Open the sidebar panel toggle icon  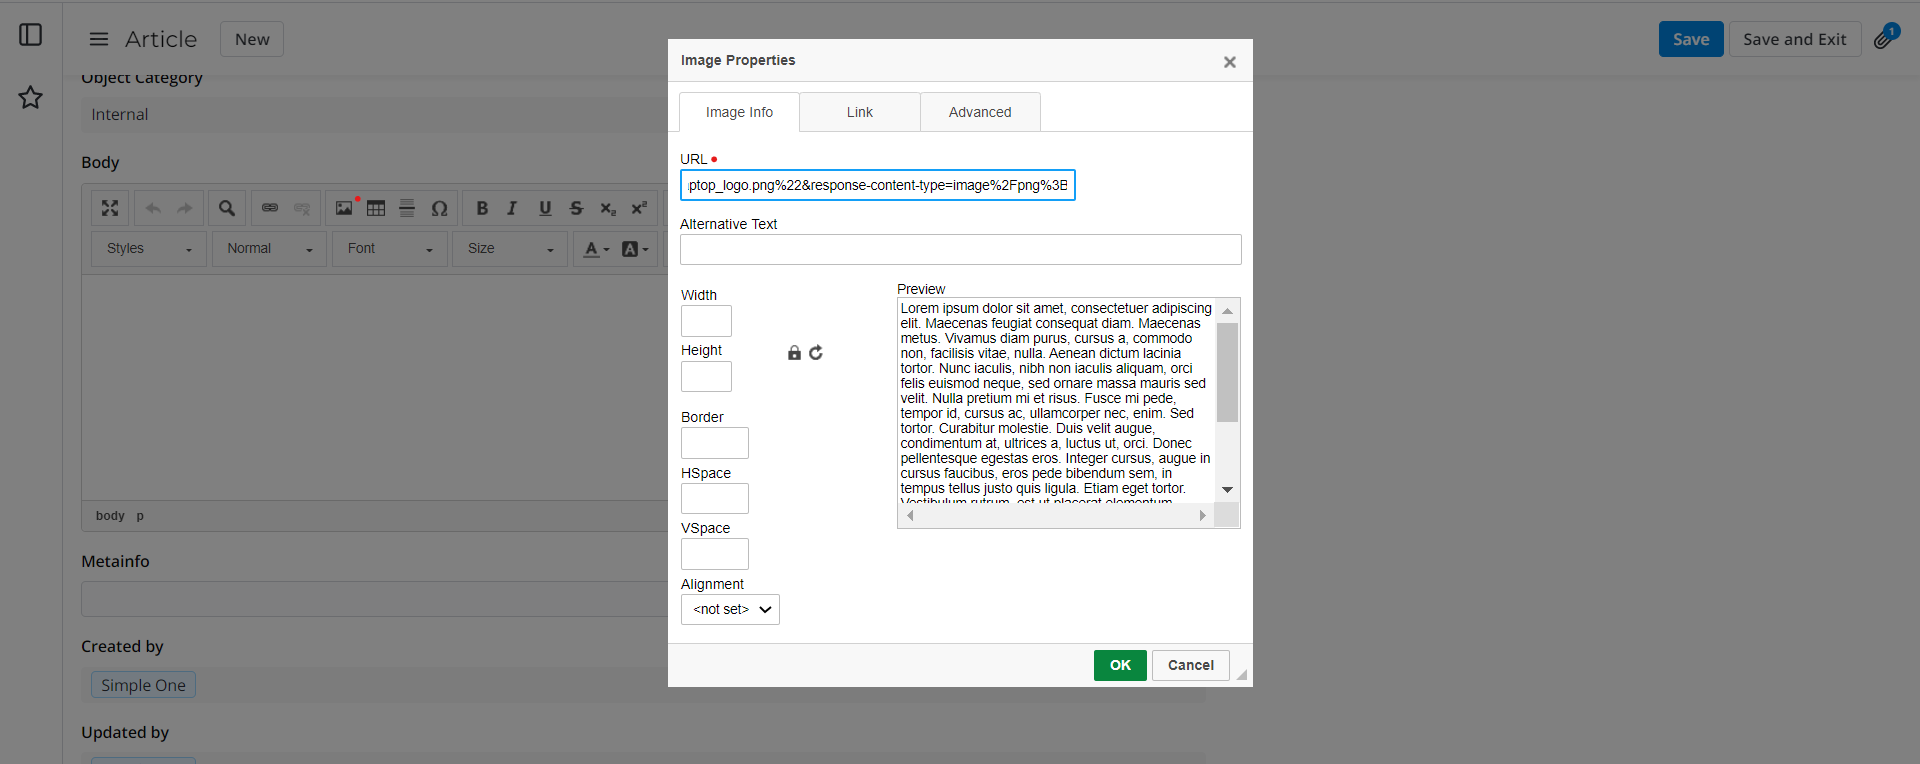point(31,35)
